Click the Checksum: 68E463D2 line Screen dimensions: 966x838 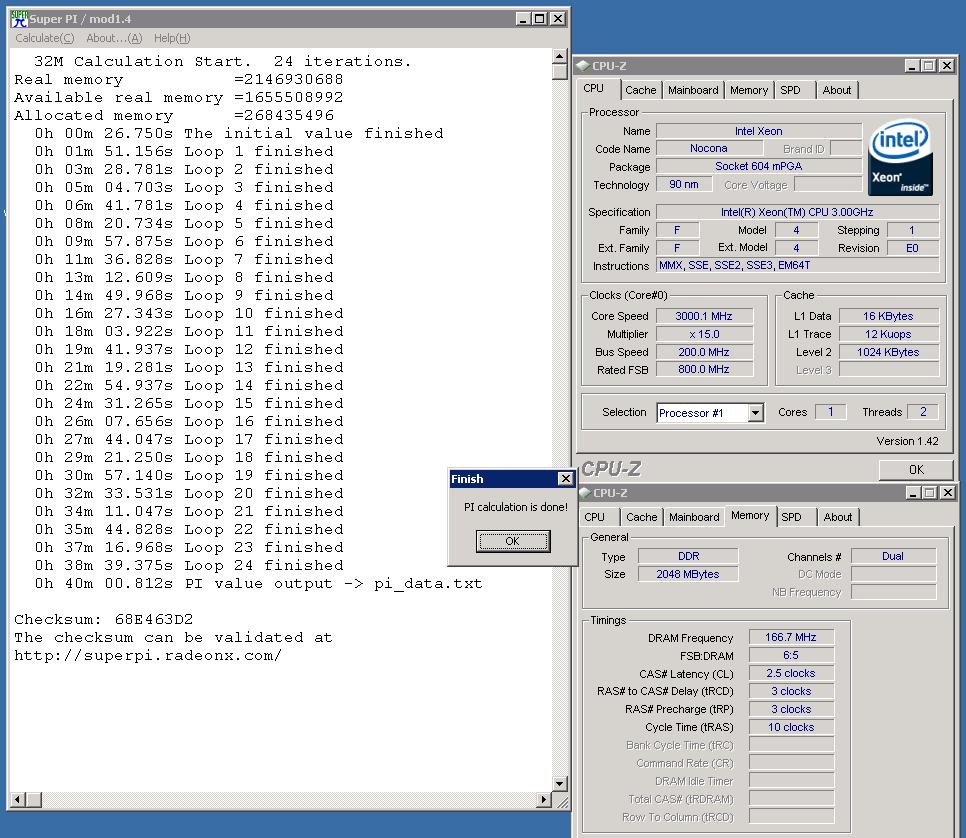coord(104,619)
